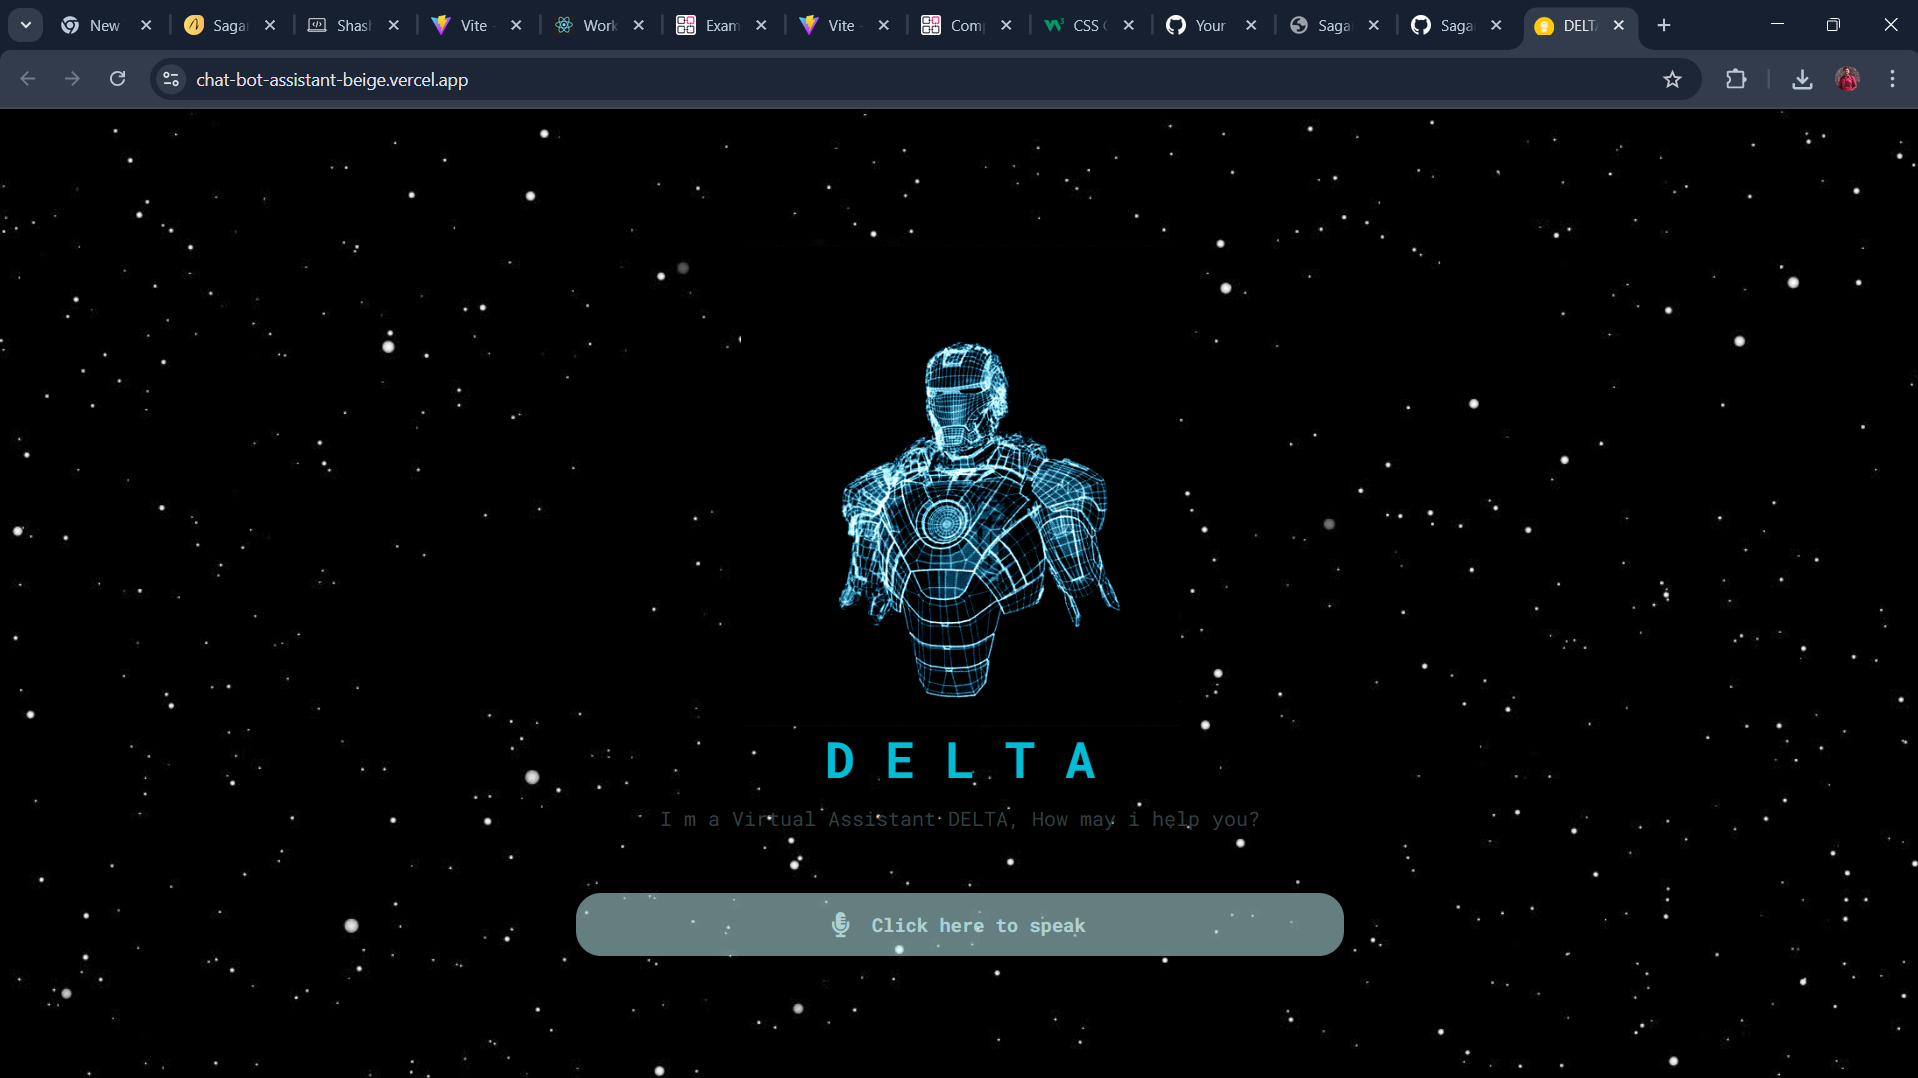Open the Chrome profile avatar
1918x1078 pixels.
[x=1847, y=79]
